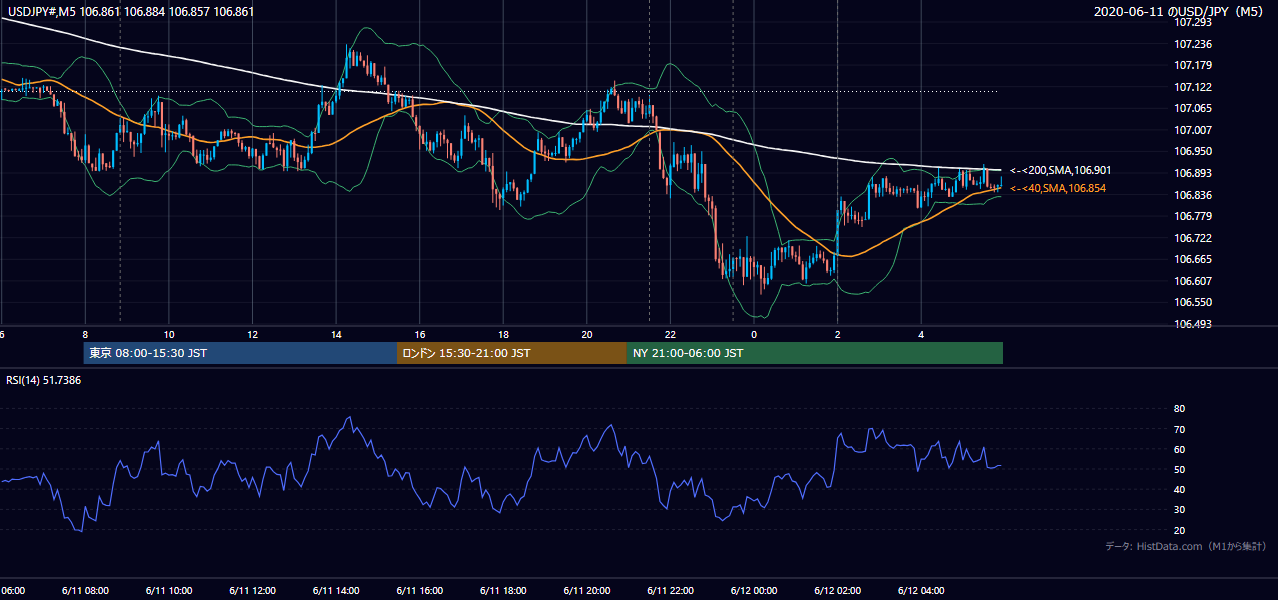
Task: Click the 40 SMA label 106.854
Action: coord(1058,188)
